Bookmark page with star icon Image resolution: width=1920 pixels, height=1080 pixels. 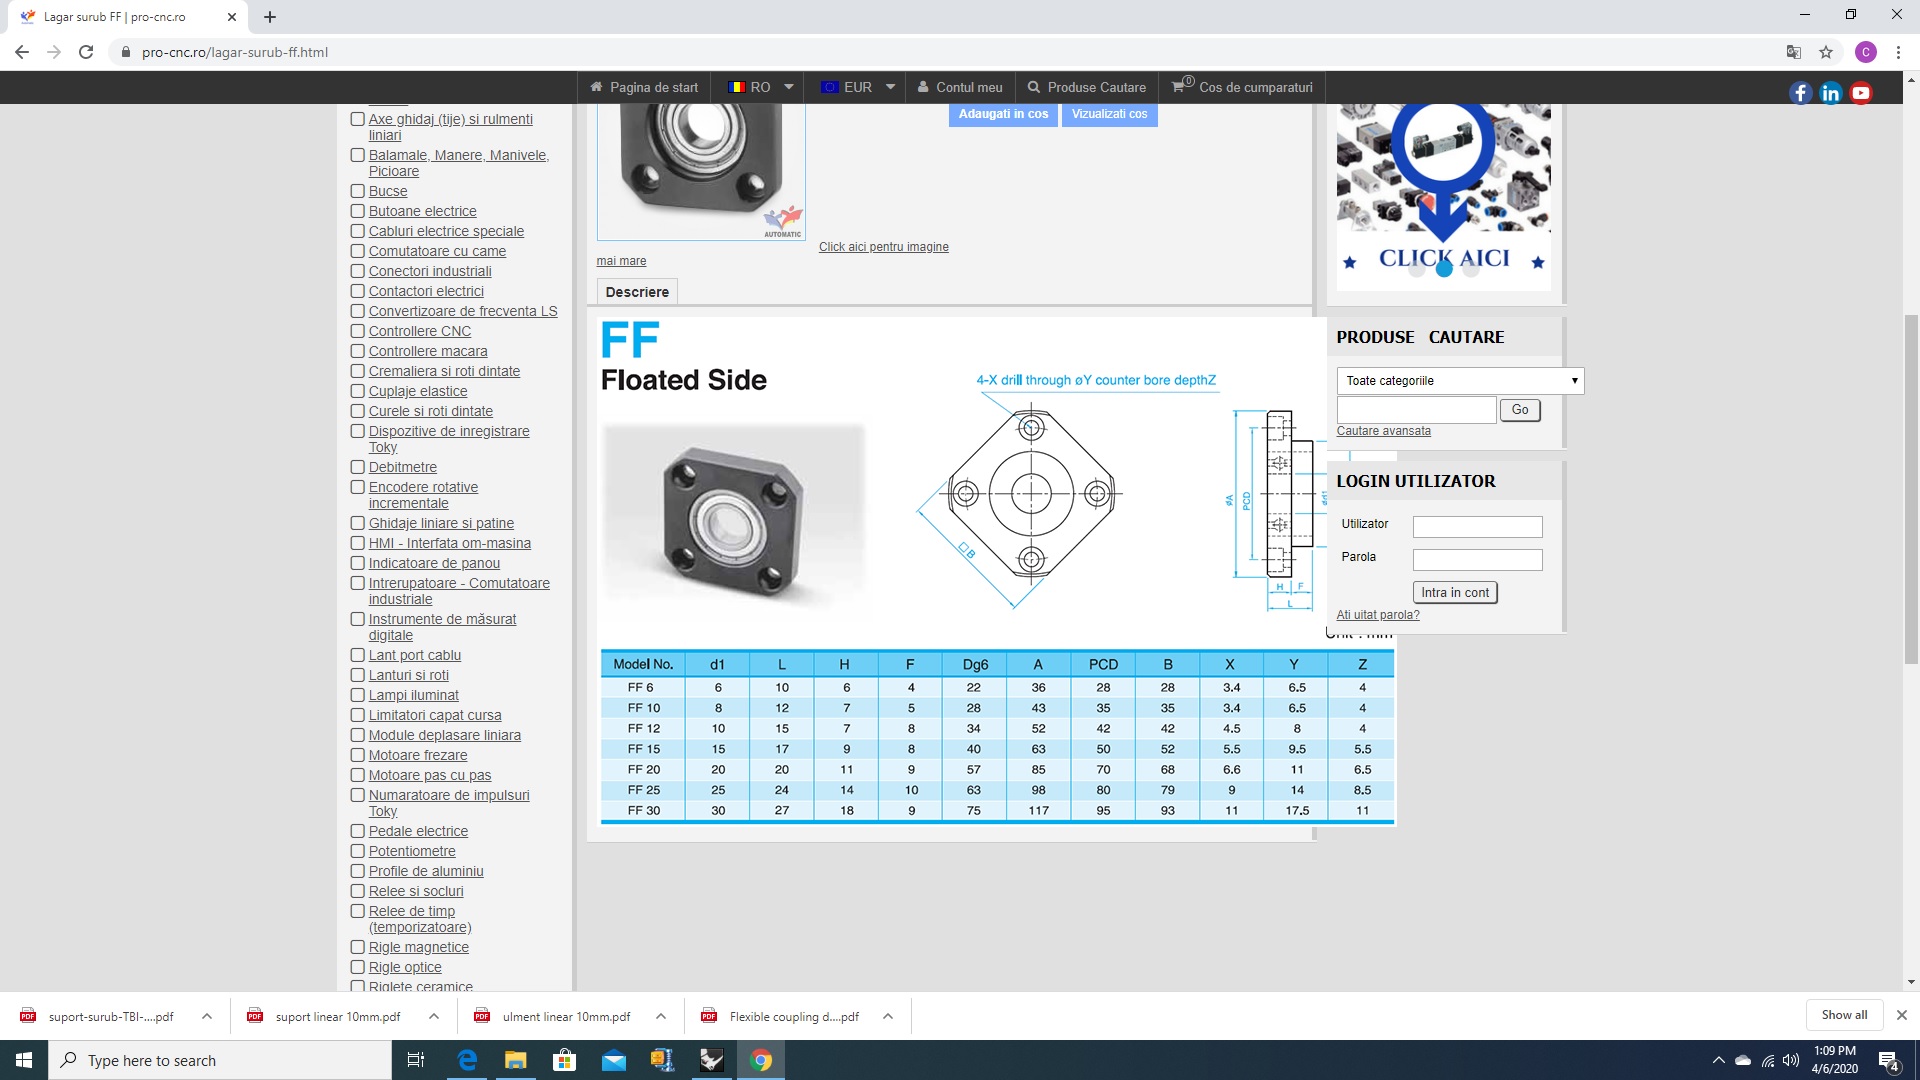[1826, 52]
